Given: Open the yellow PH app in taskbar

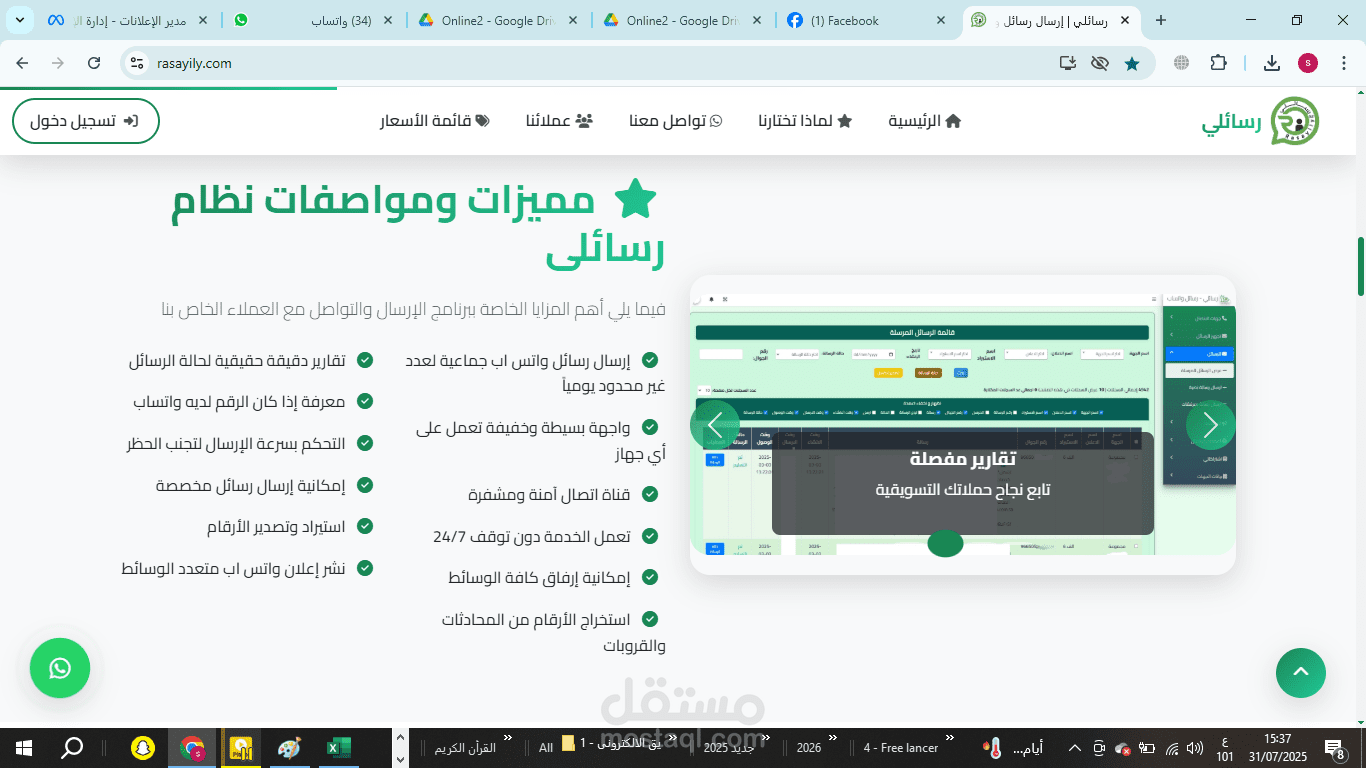Looking at the screenshot, I should (x=241, y=747).
